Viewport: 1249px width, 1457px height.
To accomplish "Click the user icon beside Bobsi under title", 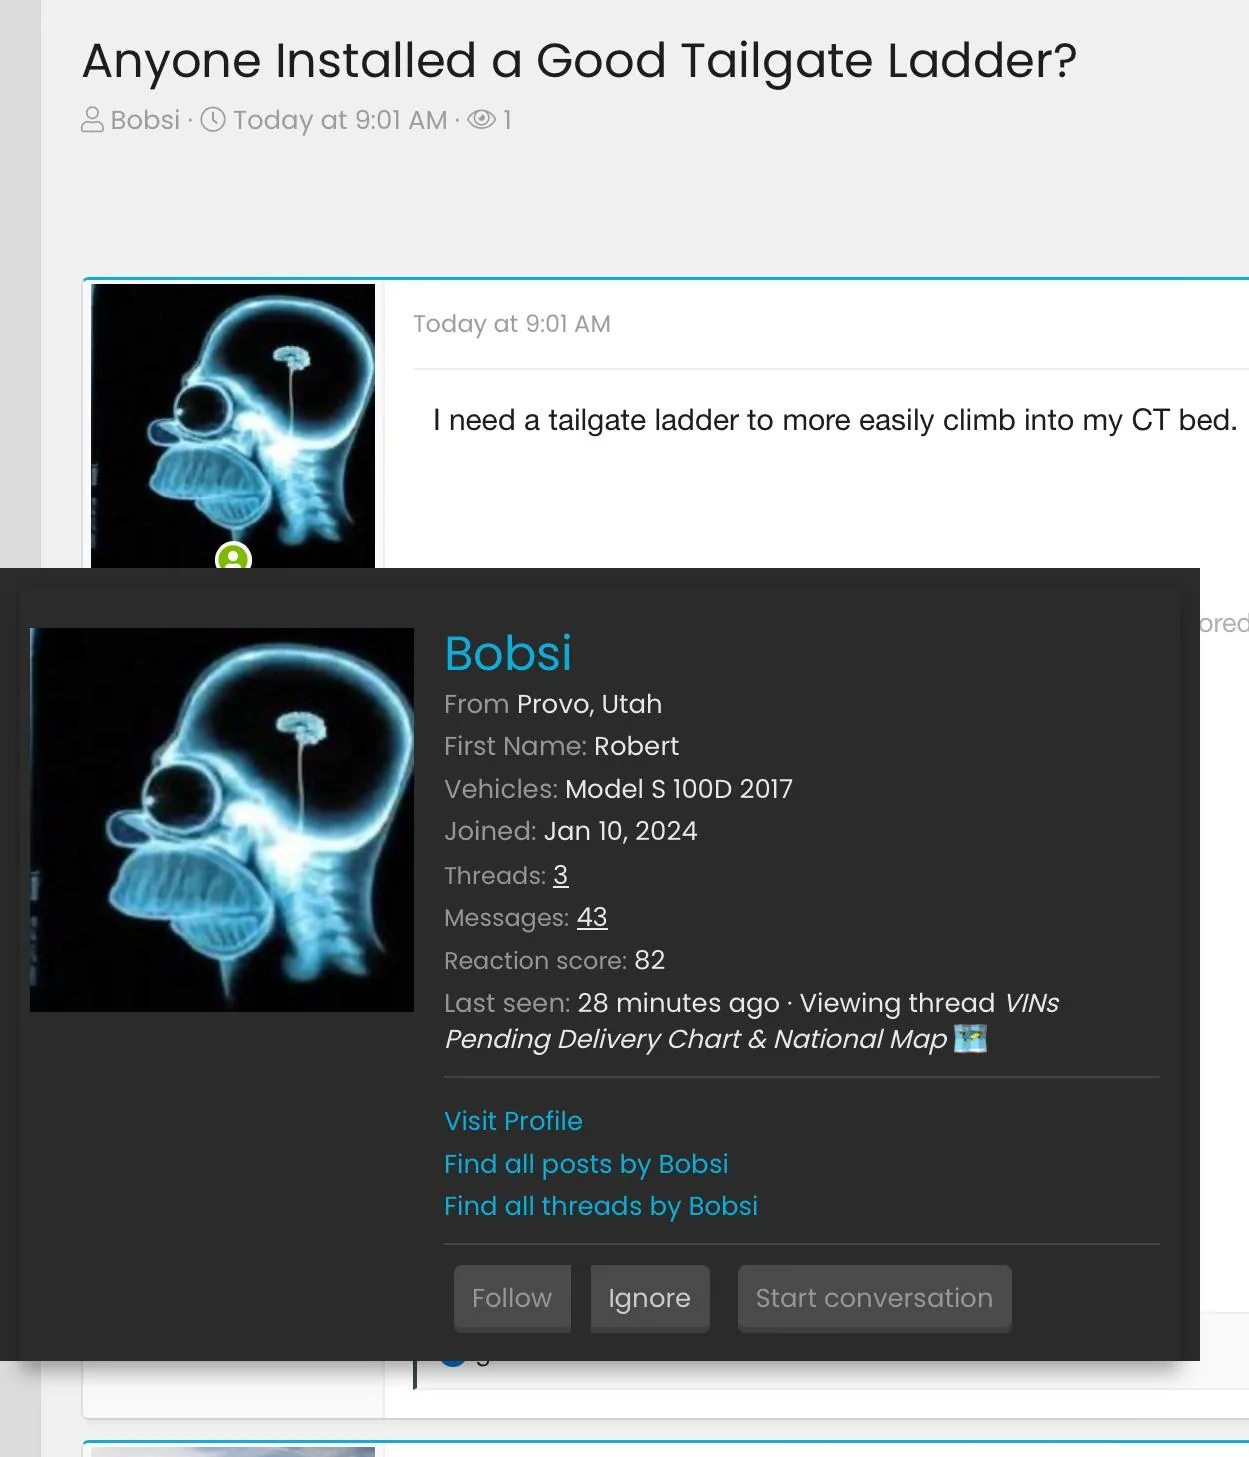I will 92,120.
